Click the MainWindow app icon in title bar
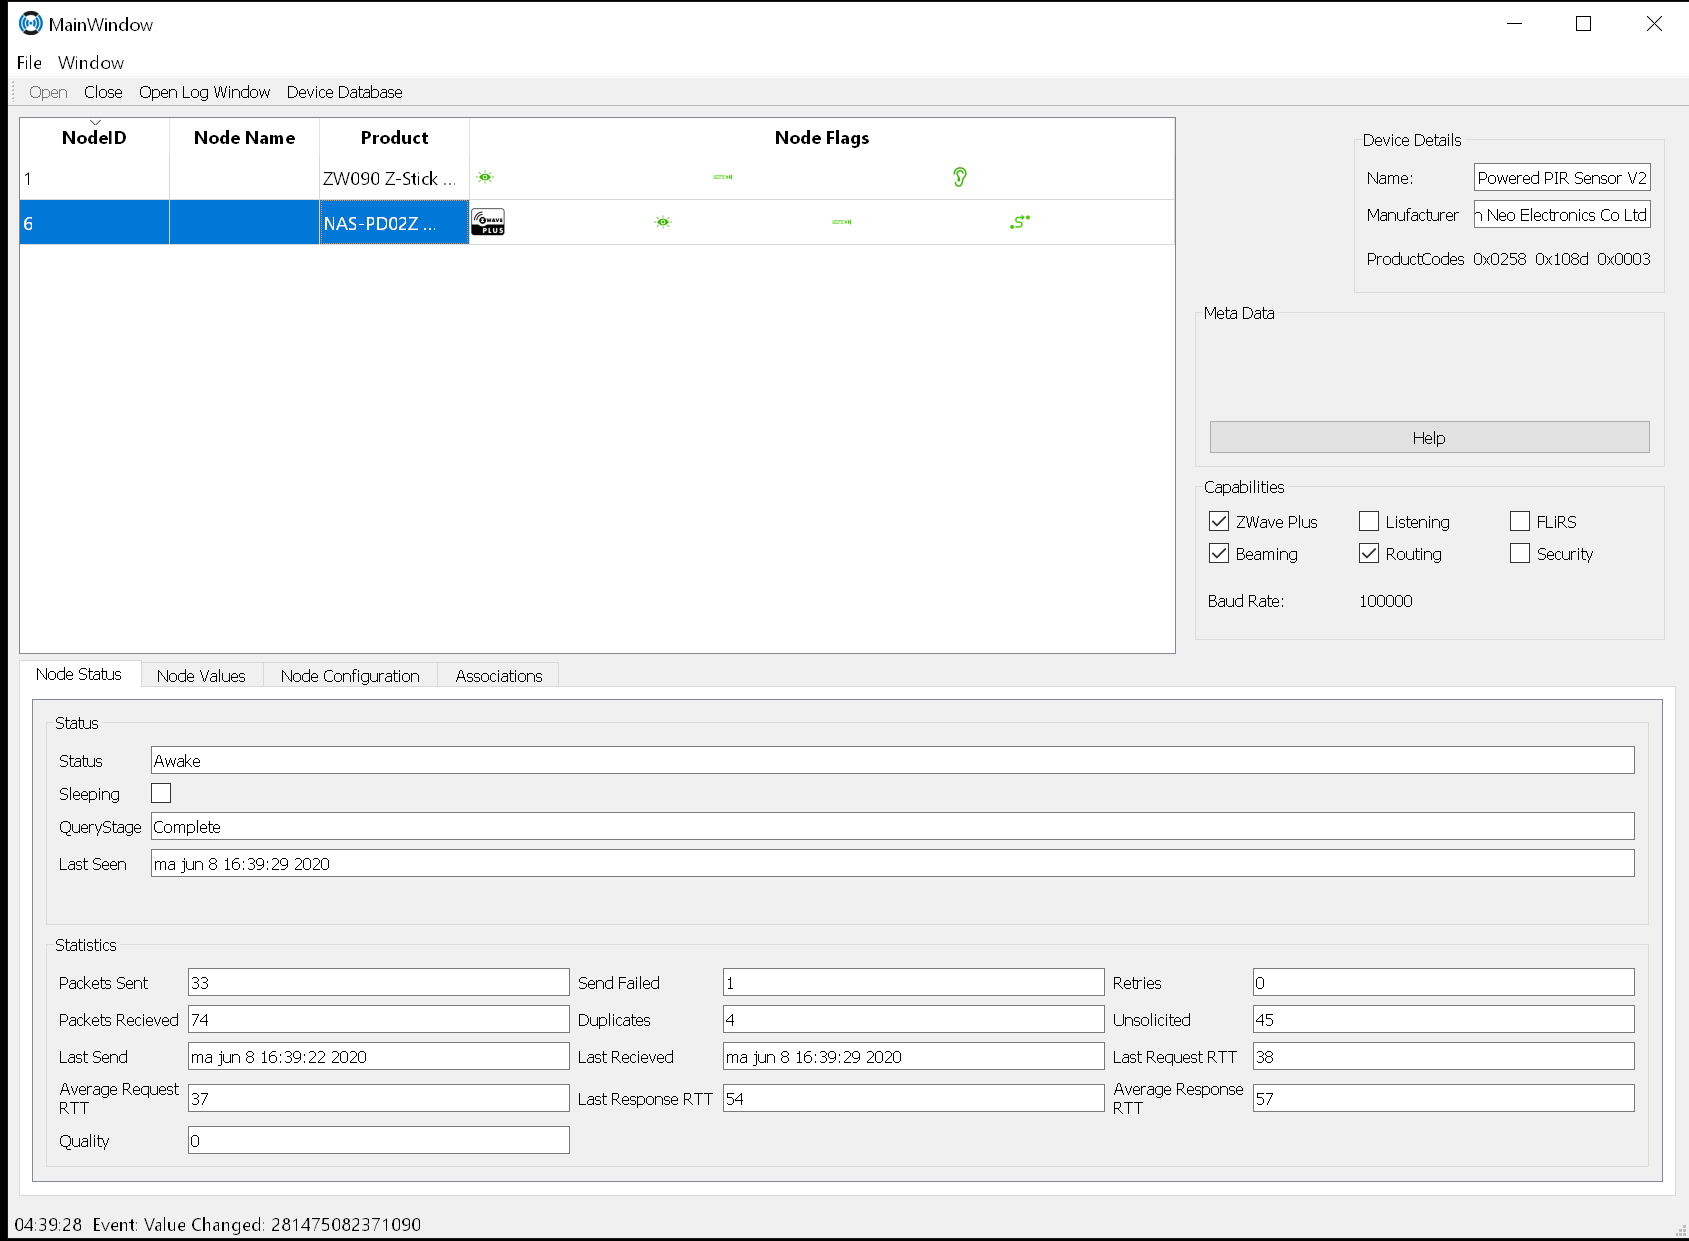Viewport: 1689px width, 1241px height. [x=30, y=24]
